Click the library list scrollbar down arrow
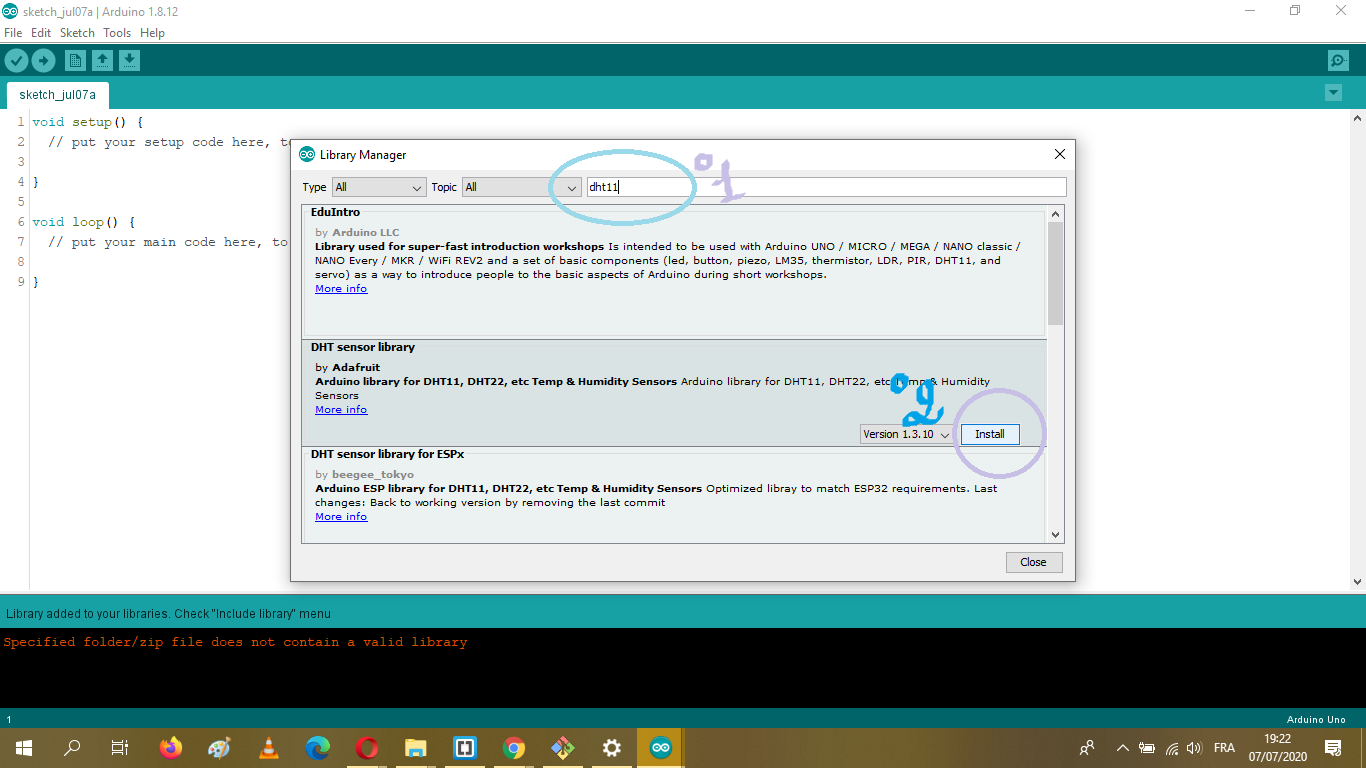 [1056, 535]
